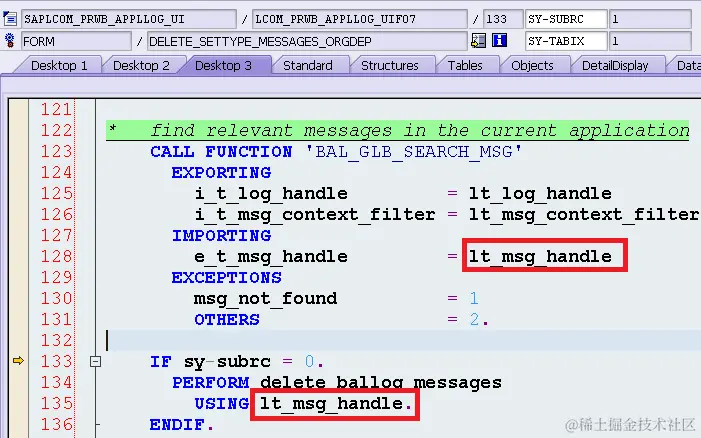Open the Objects tab
The height and width of the screenshot is (438, 701).
532,66
